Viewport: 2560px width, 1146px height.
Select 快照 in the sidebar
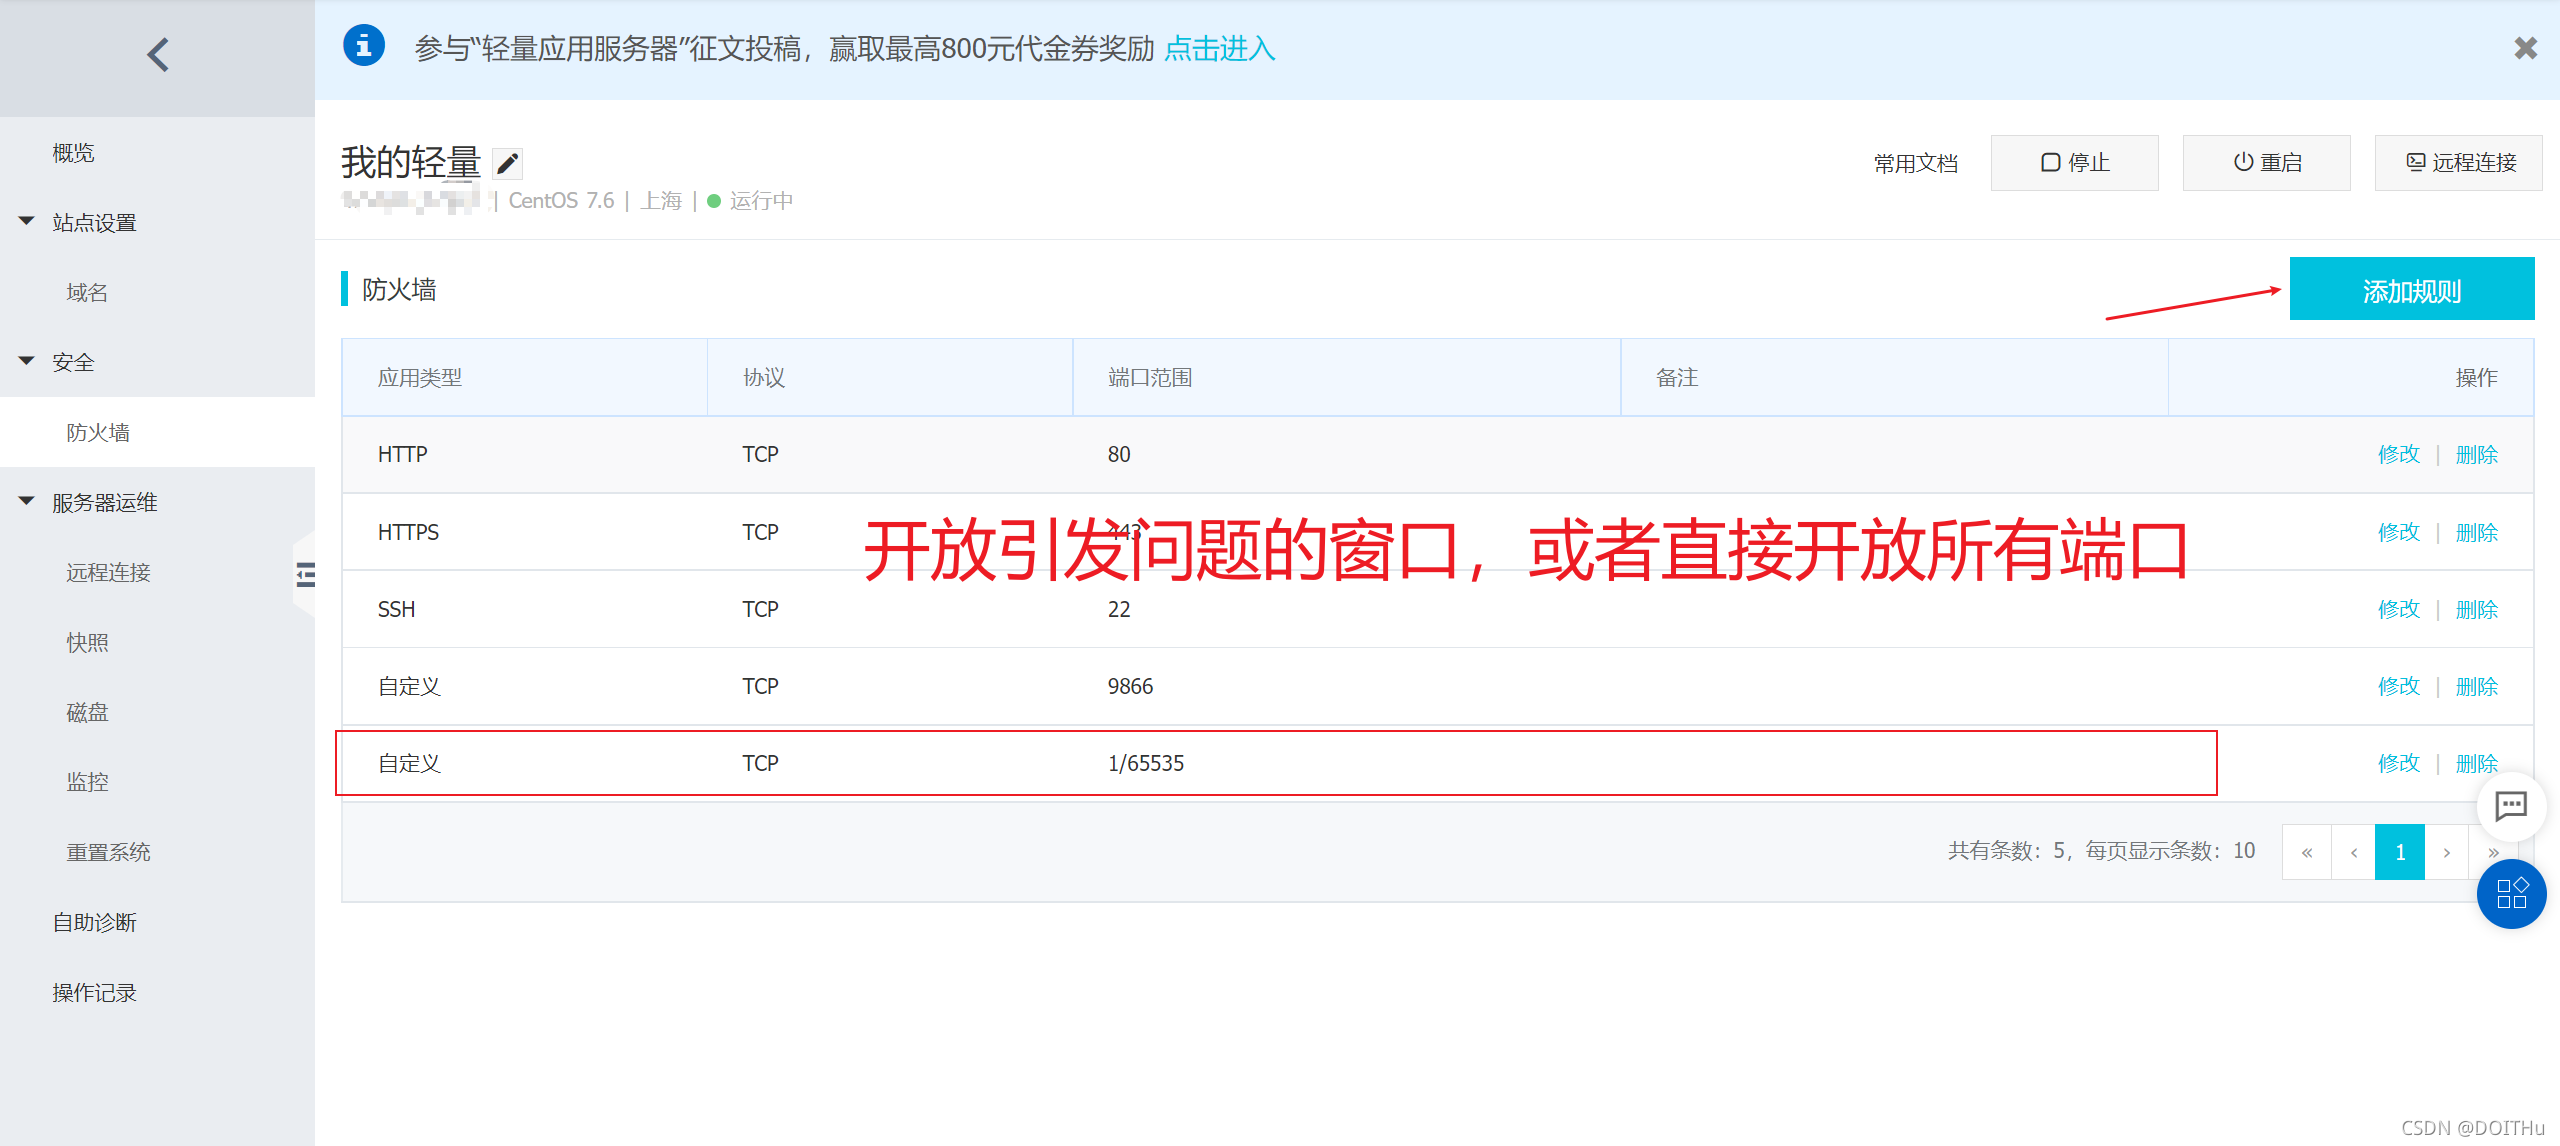click(87, 642)
